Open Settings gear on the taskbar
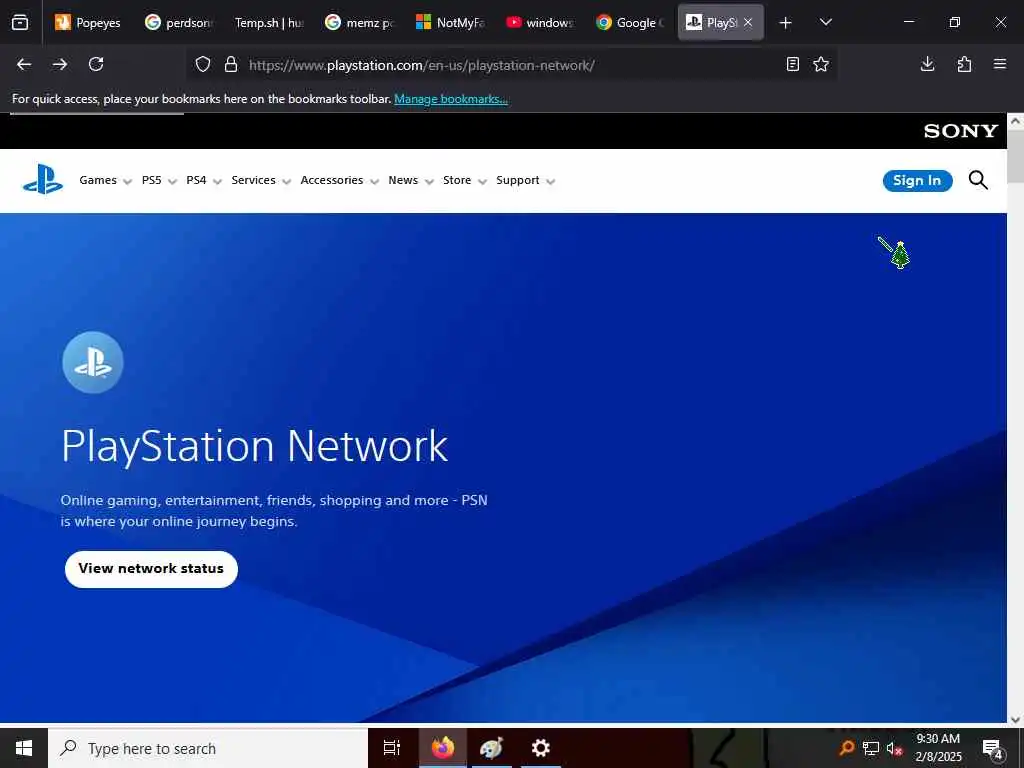 [x=541, y=748]
